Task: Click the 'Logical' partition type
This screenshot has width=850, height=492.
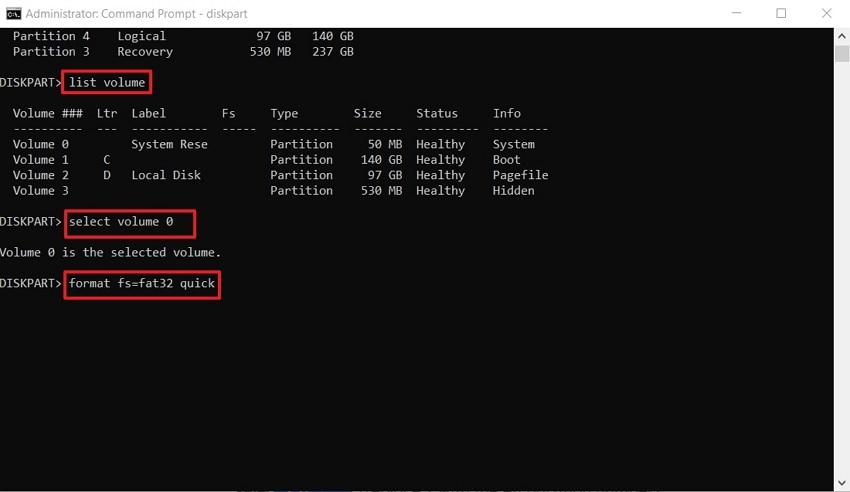Action: (141, 36)
